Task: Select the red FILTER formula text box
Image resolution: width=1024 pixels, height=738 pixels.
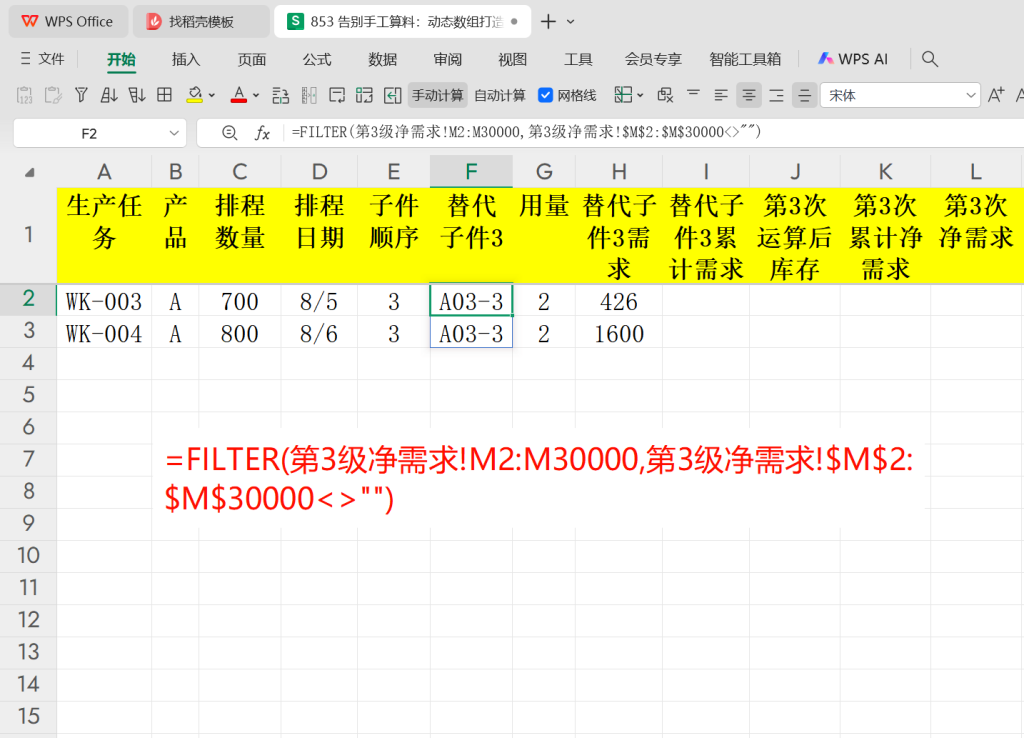Action: [x=539, y=479]
